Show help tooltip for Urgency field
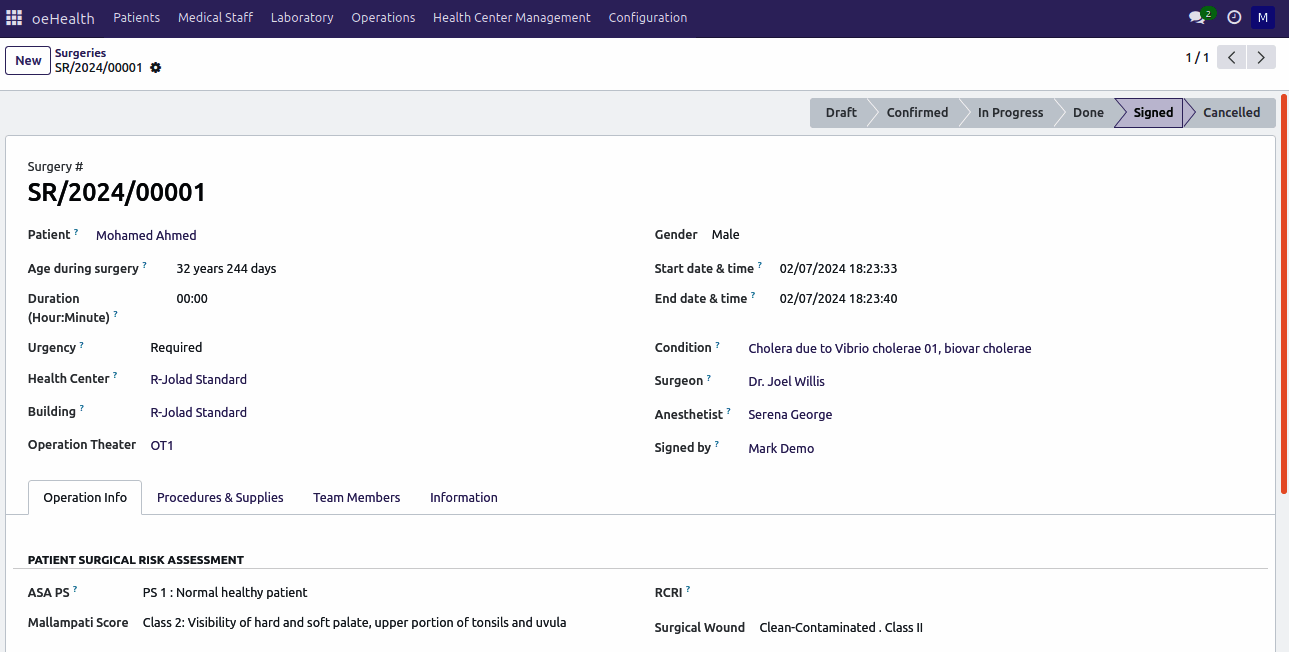The image size is (1289, 652). (x=82, y=345)
